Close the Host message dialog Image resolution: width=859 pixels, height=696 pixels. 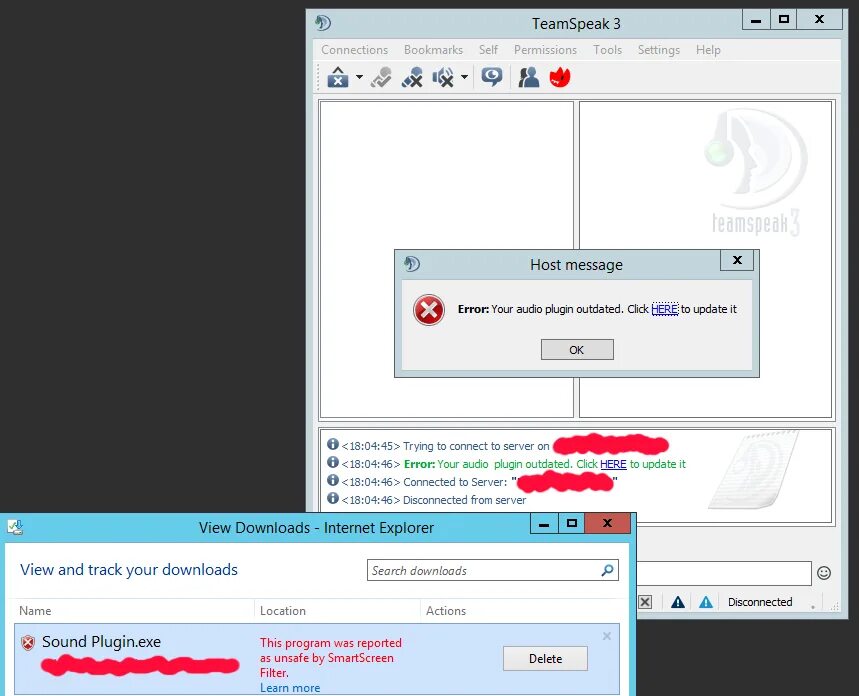click(737, 260)
